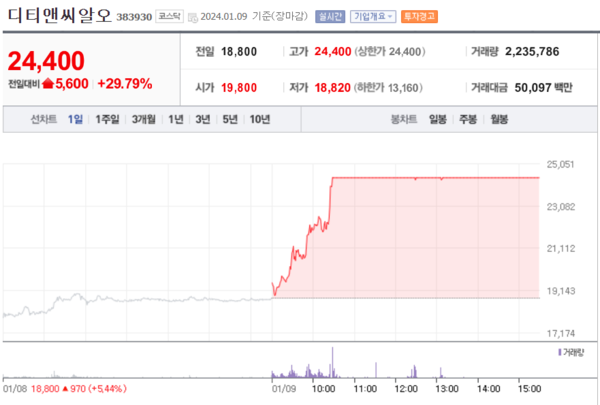Click the 01/09 date axis label

coord(284,389)
